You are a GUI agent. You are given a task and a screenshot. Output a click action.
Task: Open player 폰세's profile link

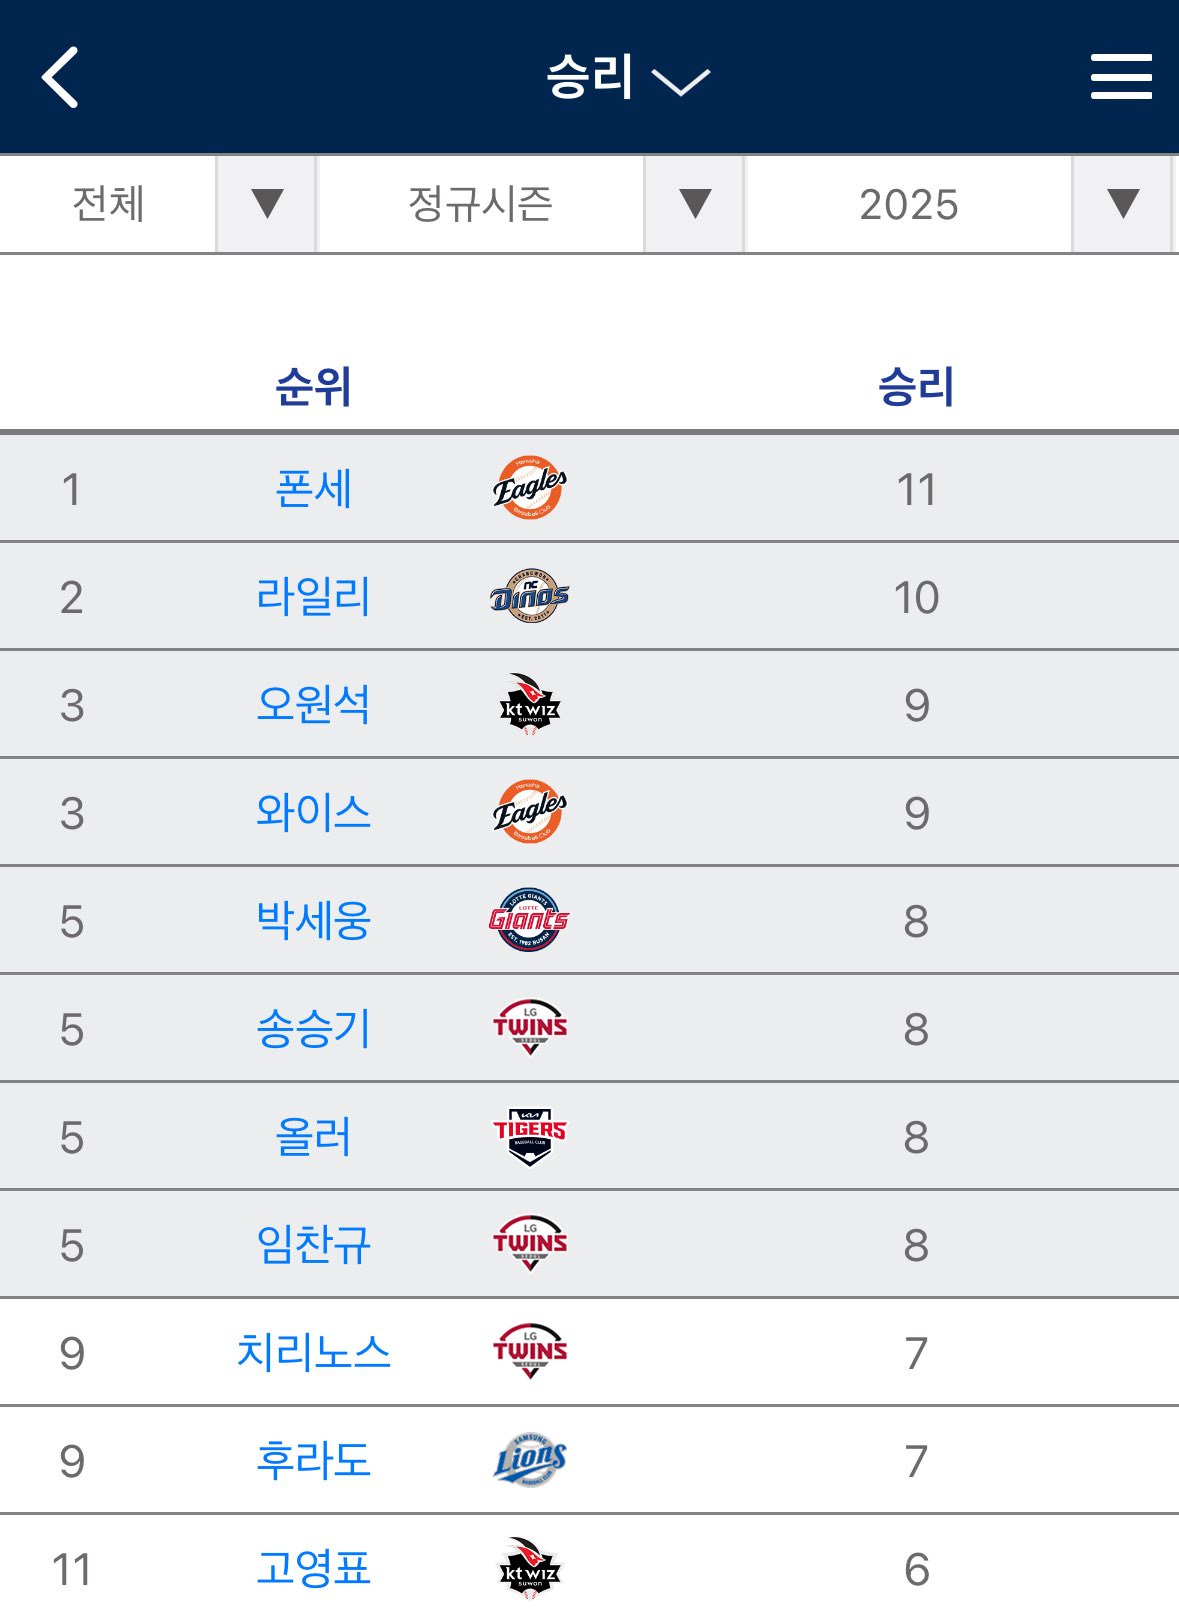point(313,489)
